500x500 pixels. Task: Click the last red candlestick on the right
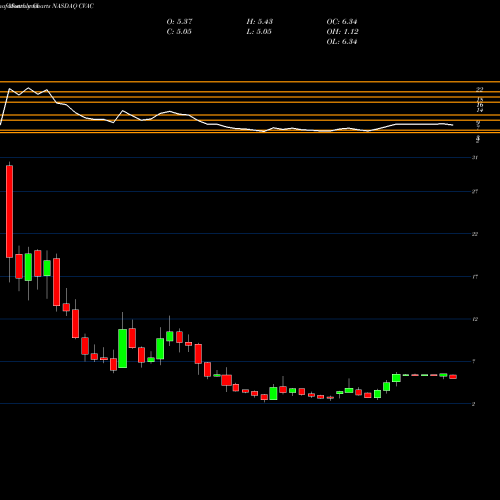453,377
